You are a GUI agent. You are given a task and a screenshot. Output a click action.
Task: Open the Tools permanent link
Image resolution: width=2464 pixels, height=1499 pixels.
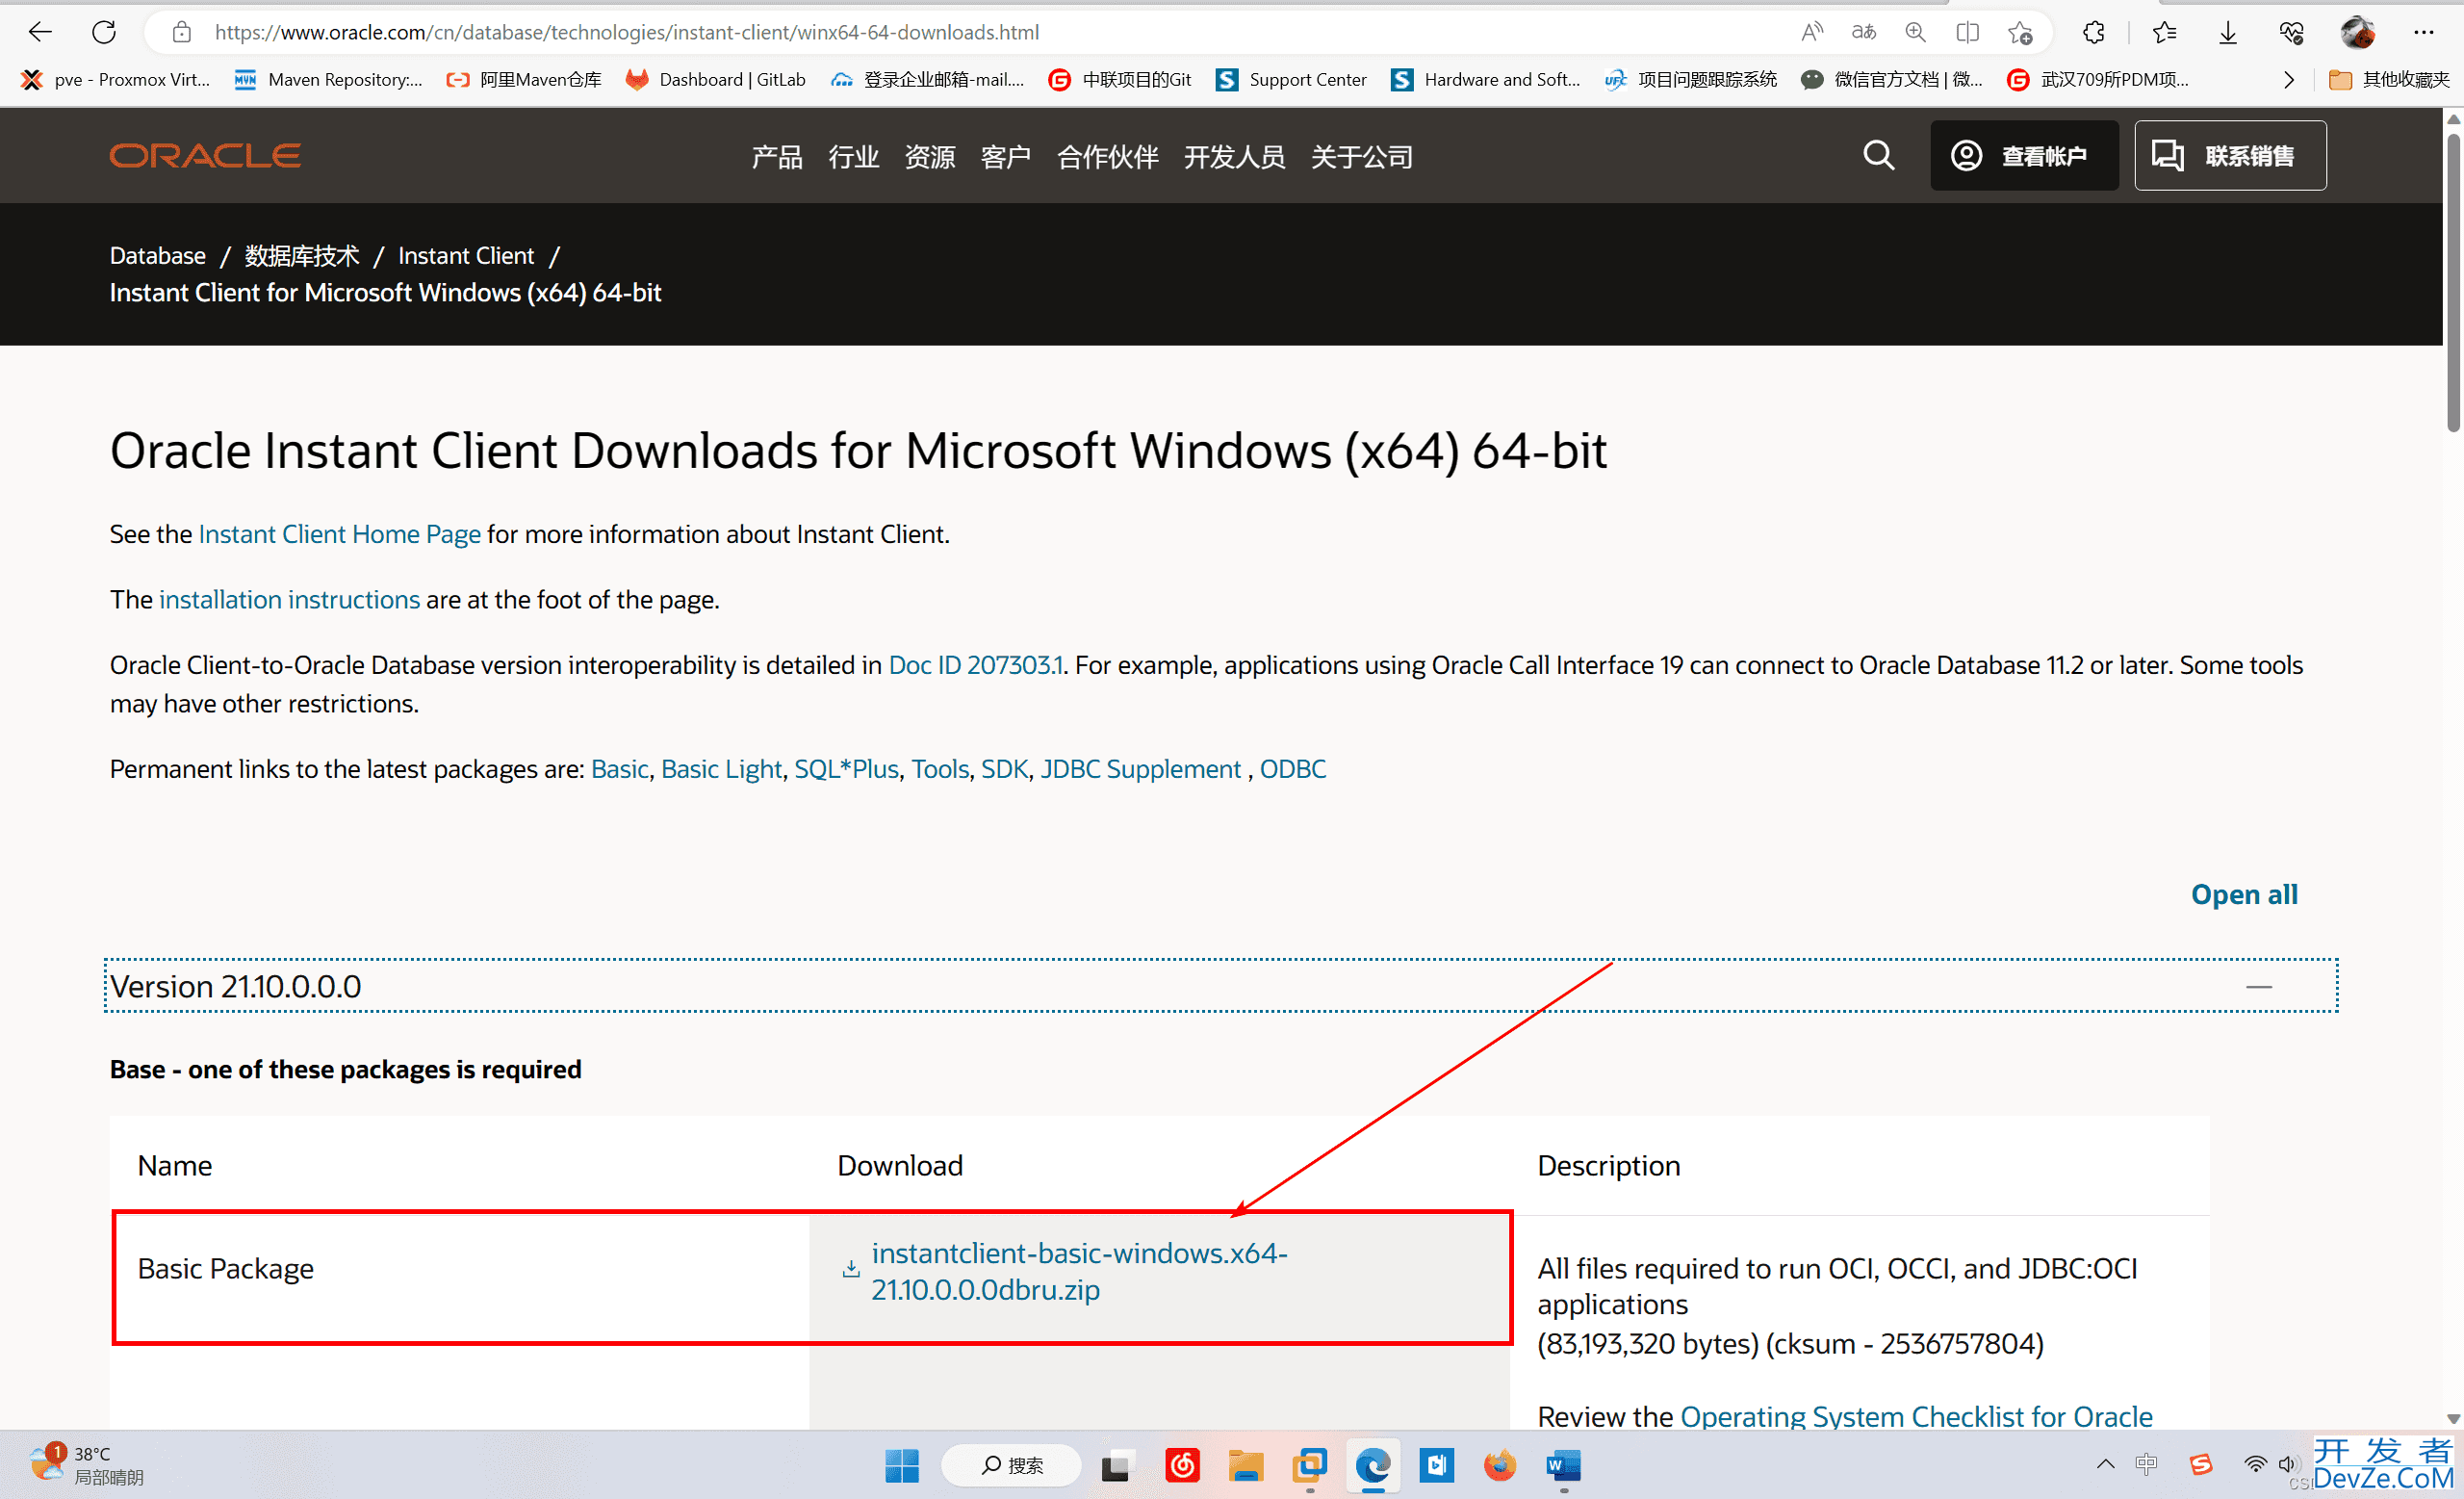pos(940,769)
